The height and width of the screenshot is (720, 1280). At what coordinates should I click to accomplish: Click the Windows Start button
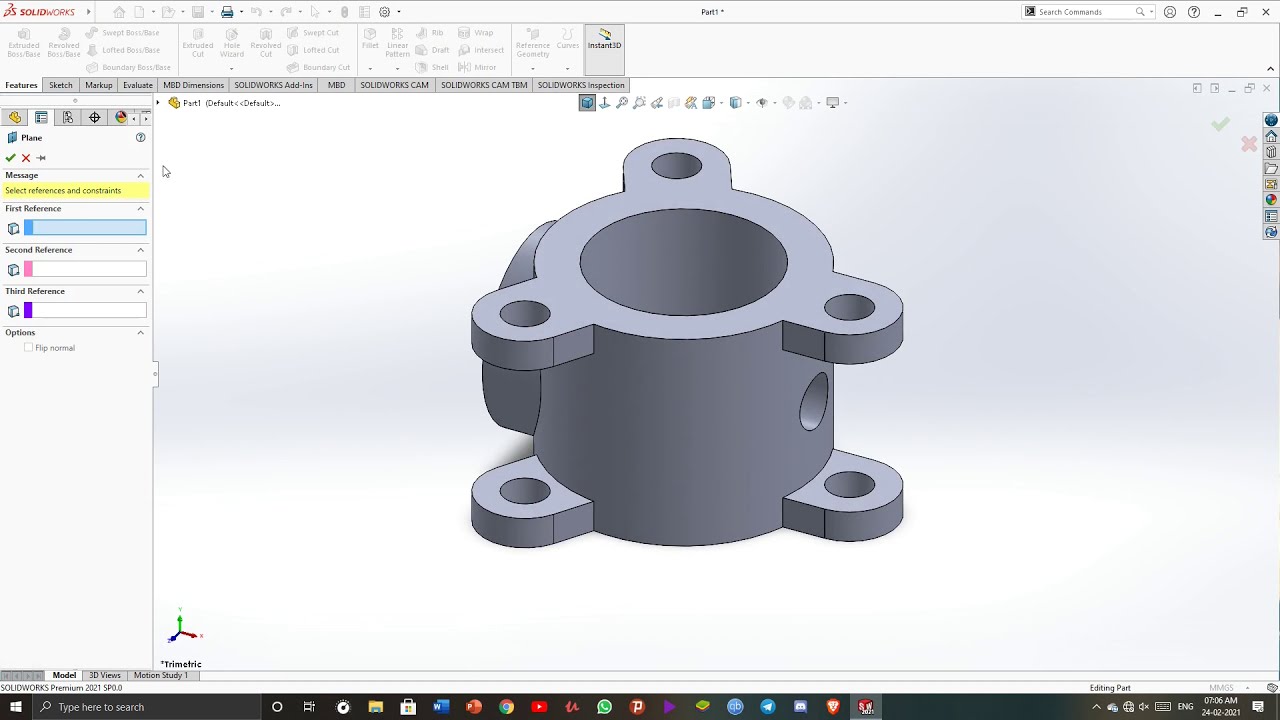click(16, 707)
